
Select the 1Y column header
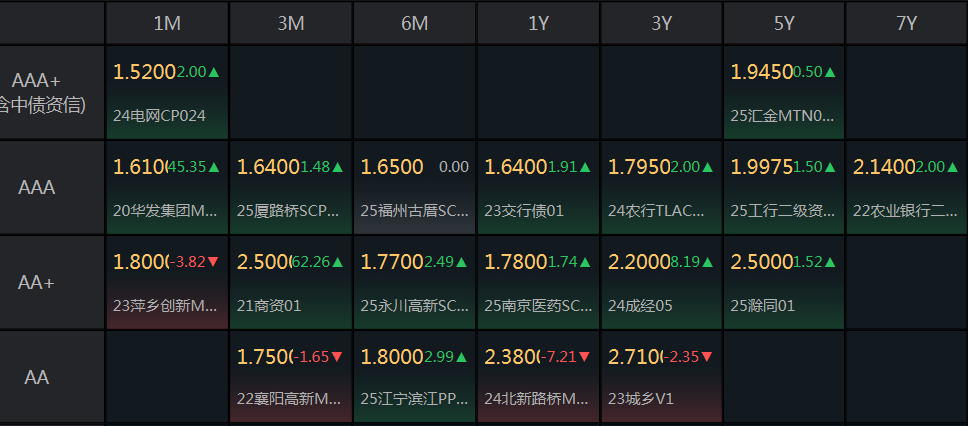(x=538, y=23)
